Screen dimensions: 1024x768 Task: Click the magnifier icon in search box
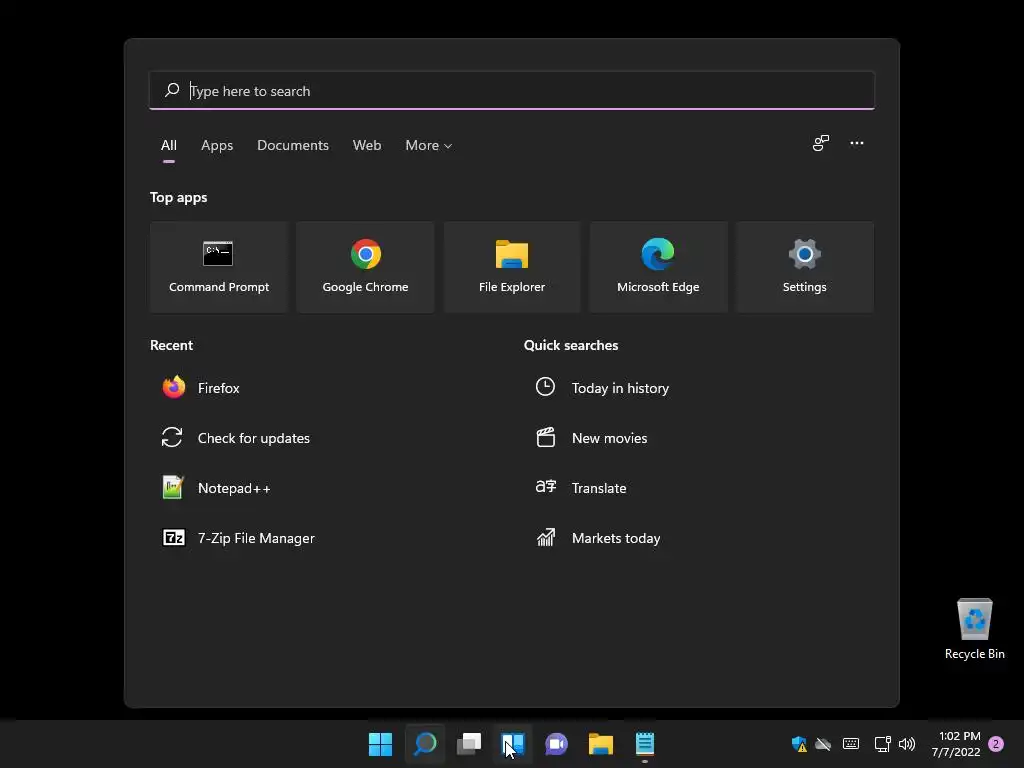point(172,90)
